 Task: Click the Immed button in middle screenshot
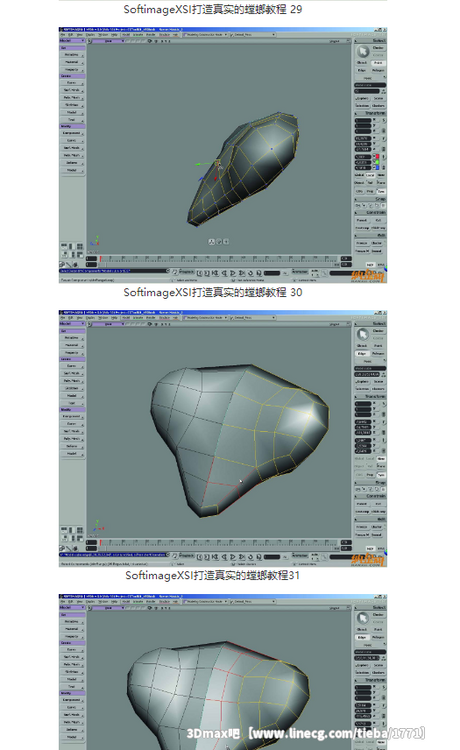[378, 534]
